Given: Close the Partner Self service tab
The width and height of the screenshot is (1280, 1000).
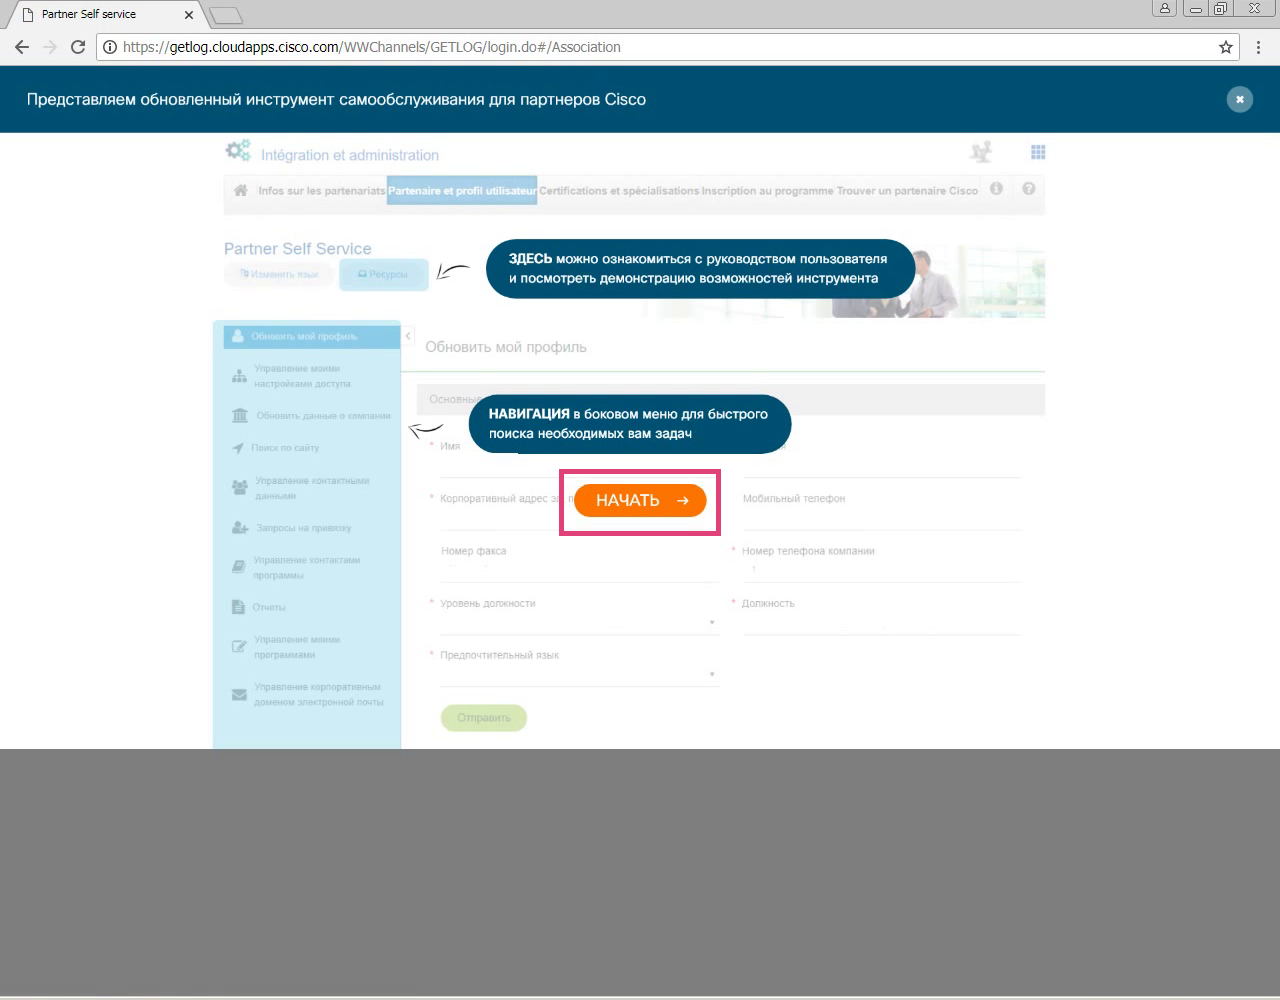Looking at the screenshot, I should 189,15.
